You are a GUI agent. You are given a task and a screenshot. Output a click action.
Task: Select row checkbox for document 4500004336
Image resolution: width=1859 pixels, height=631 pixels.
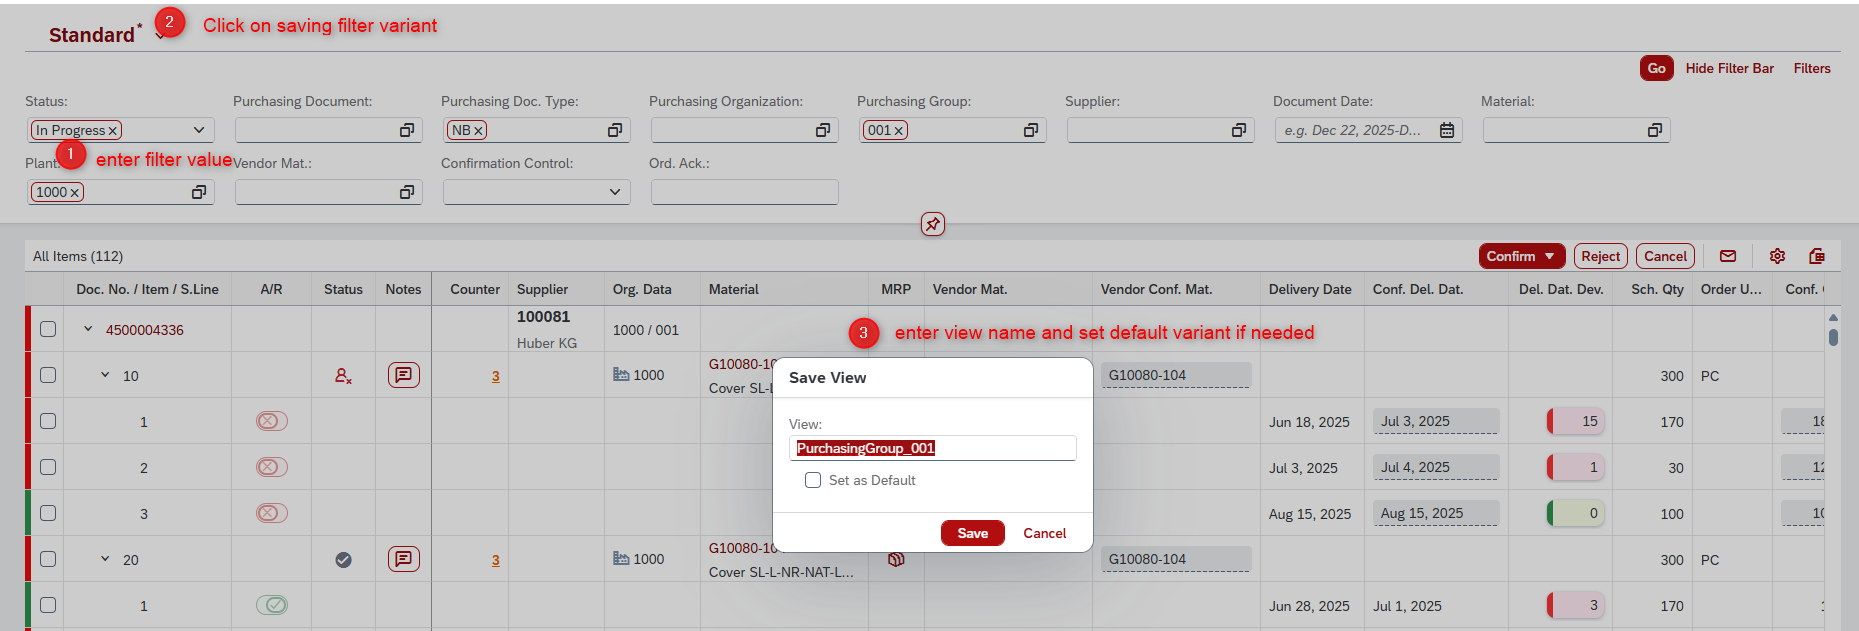[48, 329]
